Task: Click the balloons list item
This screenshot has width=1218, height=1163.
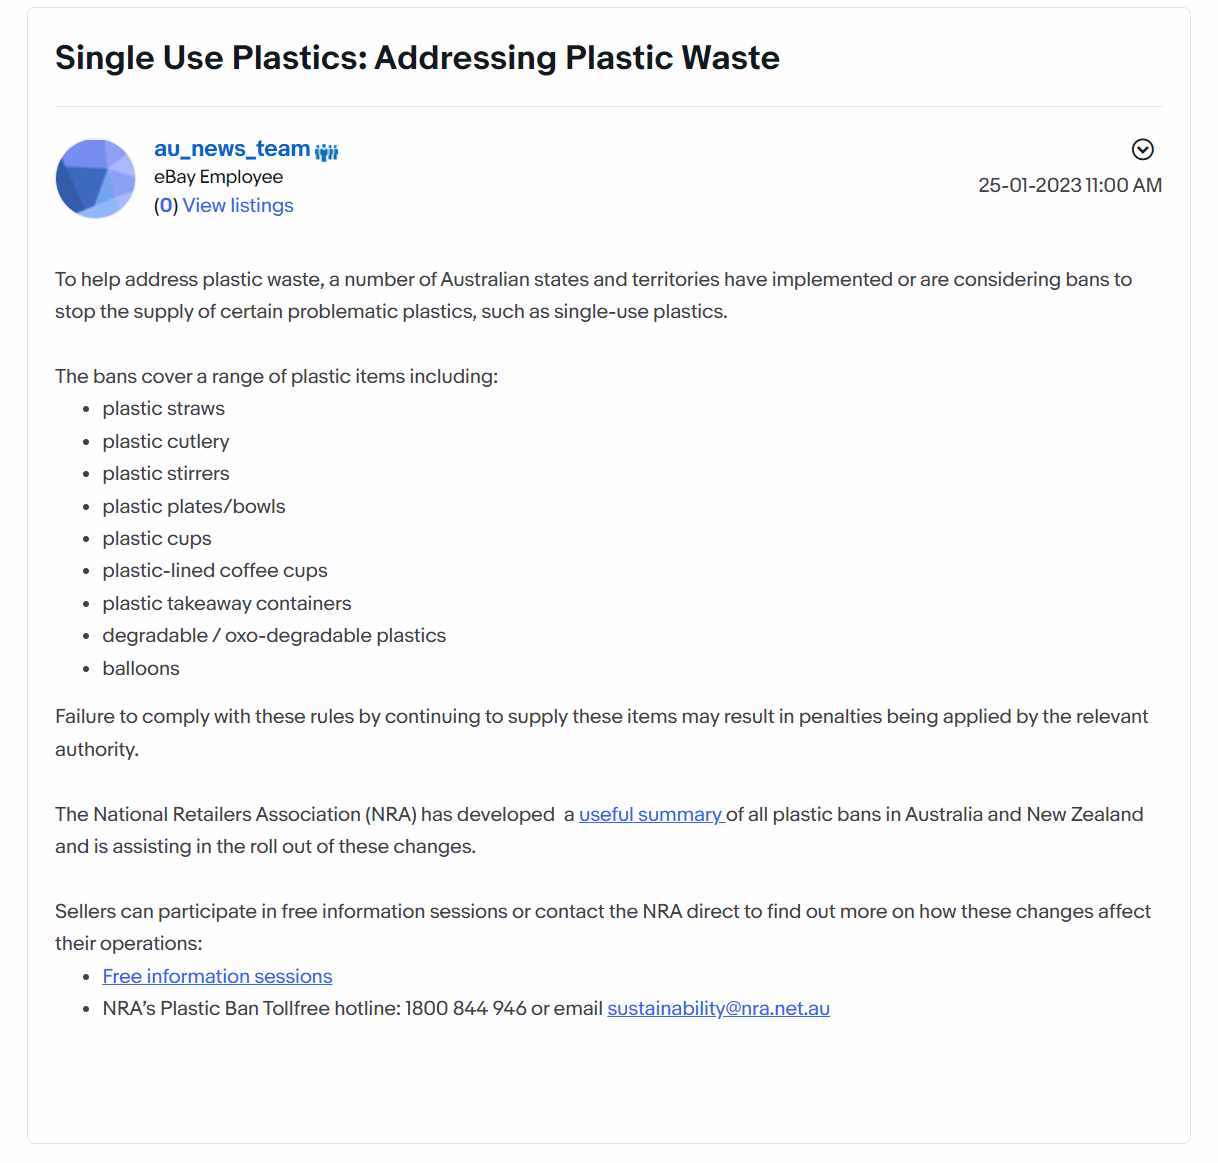Action: tap(141, 668)
